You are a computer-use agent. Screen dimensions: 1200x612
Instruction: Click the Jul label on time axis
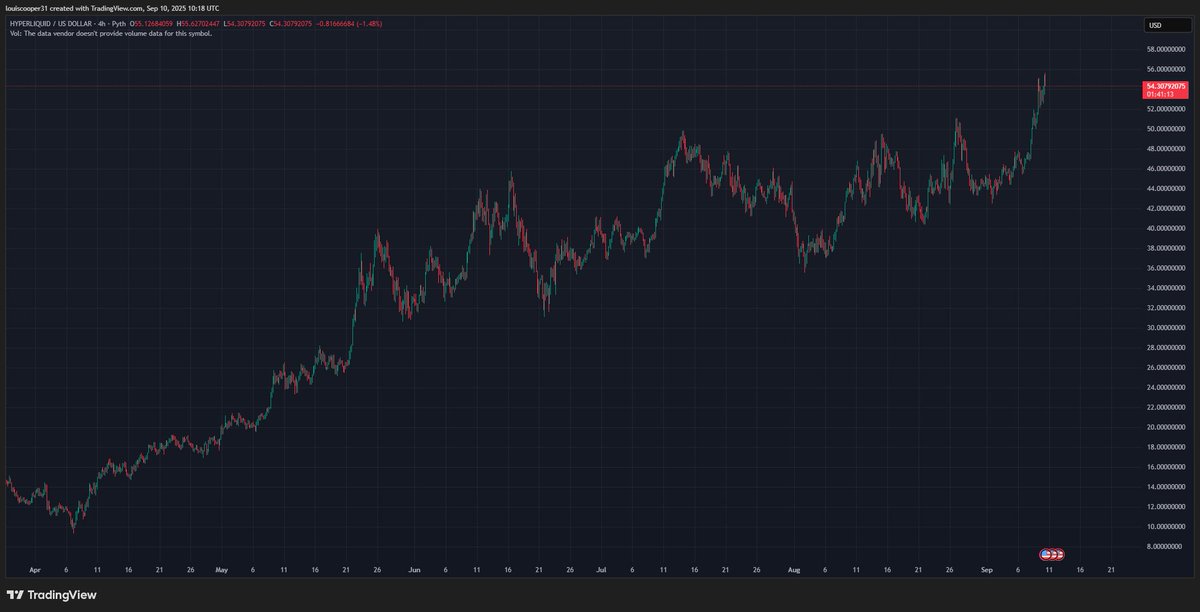coord(601,570)
